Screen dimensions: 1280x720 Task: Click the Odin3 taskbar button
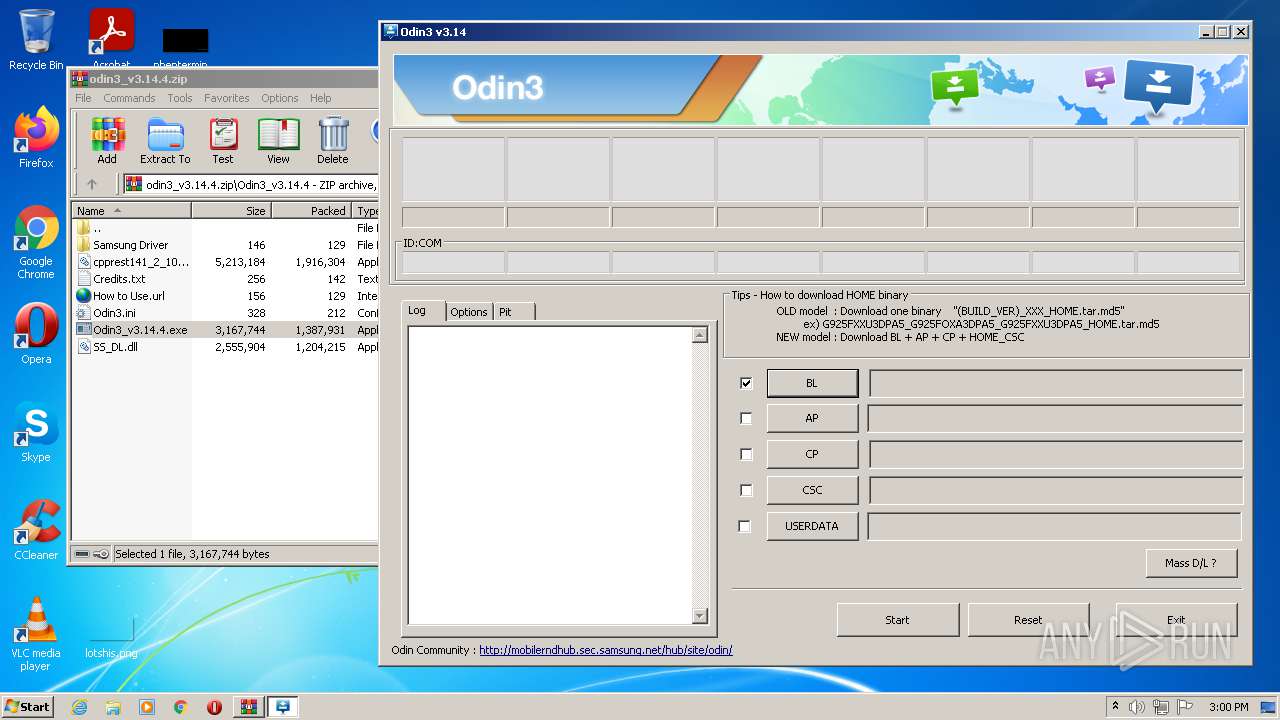tap(283, 707)
